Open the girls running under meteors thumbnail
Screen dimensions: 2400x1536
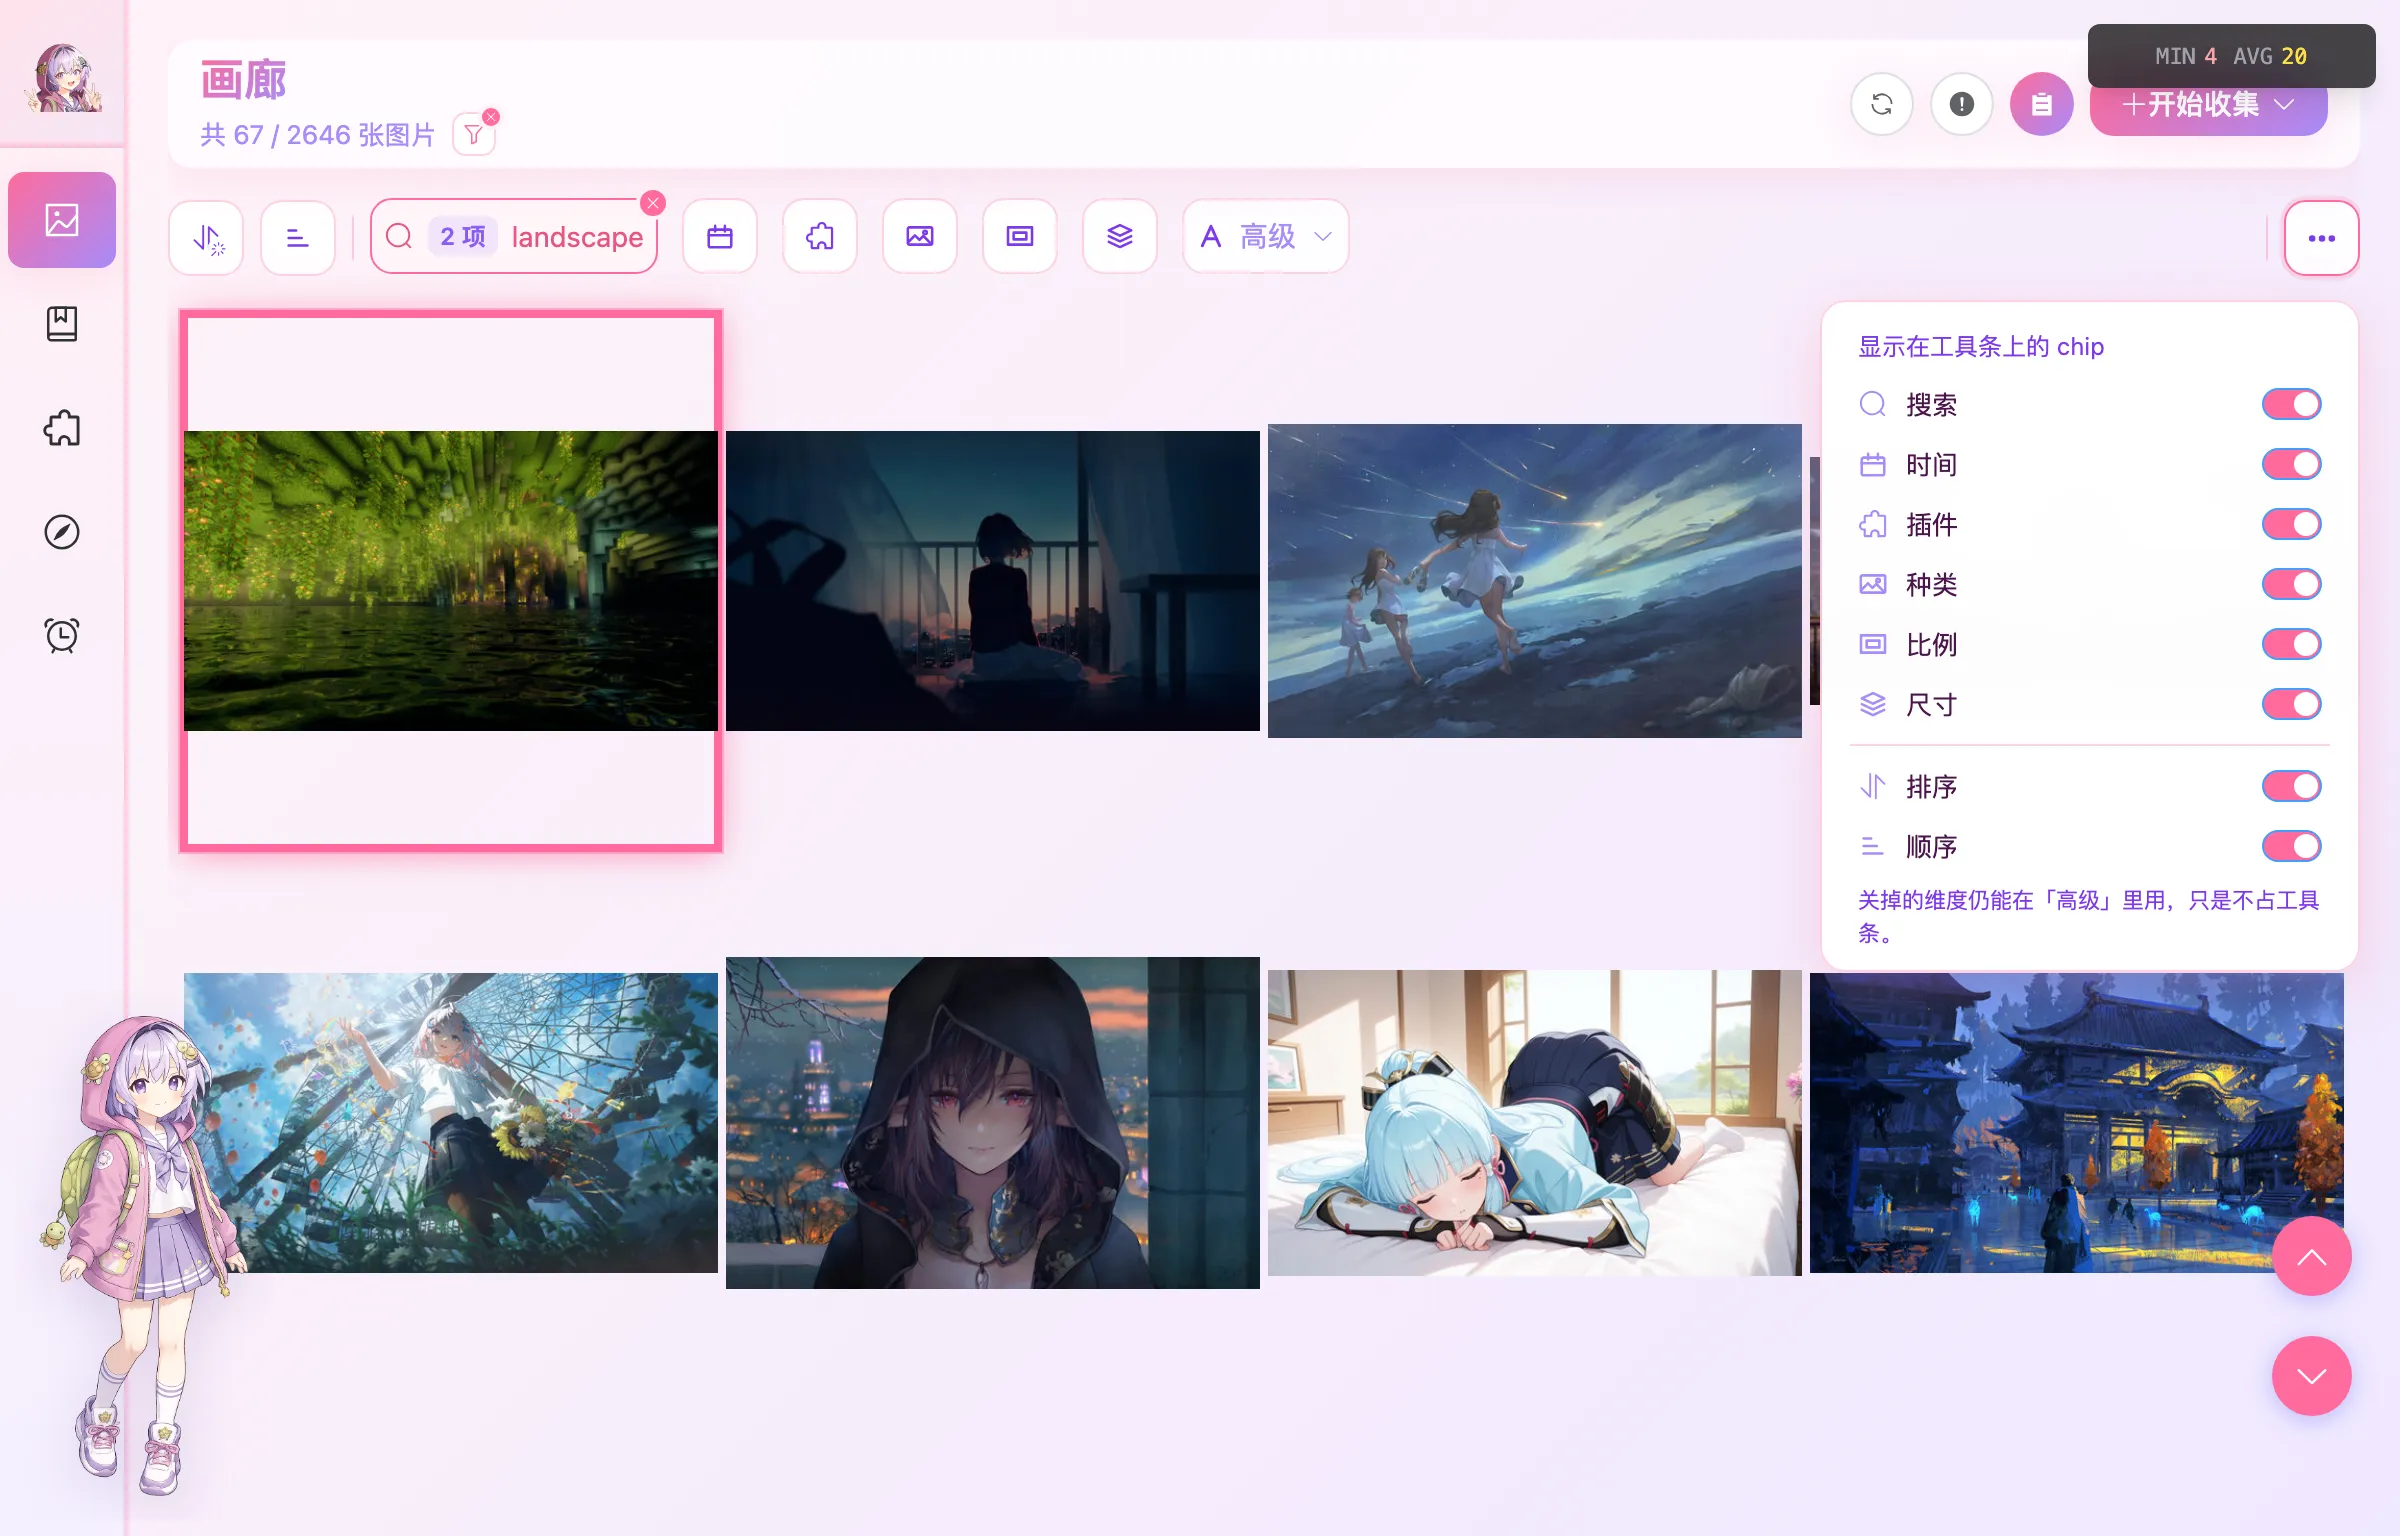pos(1534,581)
